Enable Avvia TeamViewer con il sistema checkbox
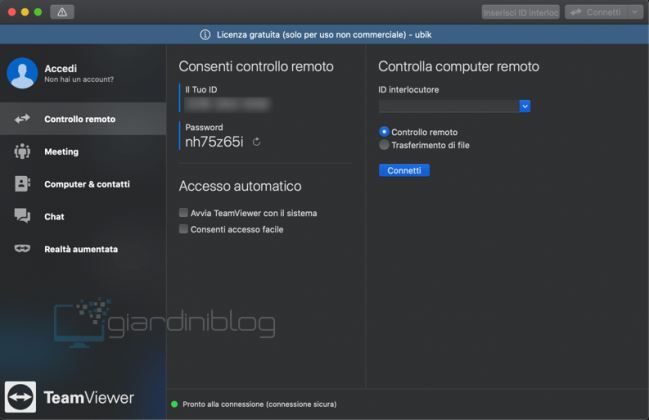649x420 pixels. [183, 213]
